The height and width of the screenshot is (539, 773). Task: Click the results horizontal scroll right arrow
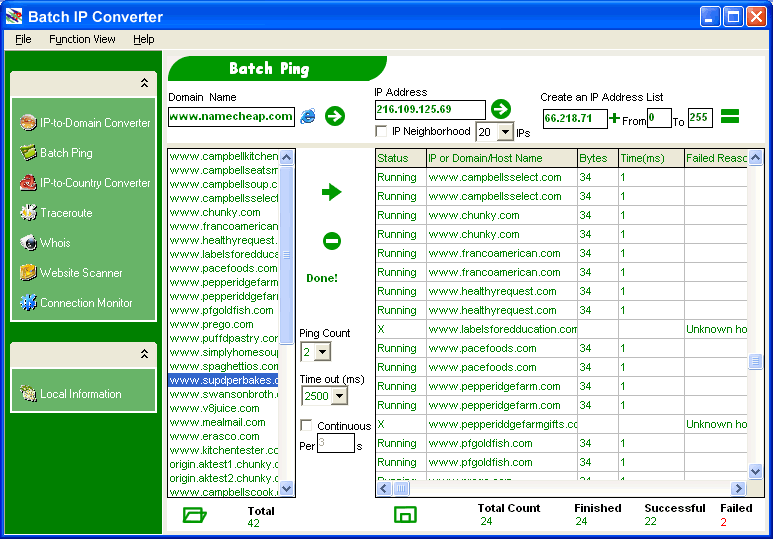click(x=738, y=488)
